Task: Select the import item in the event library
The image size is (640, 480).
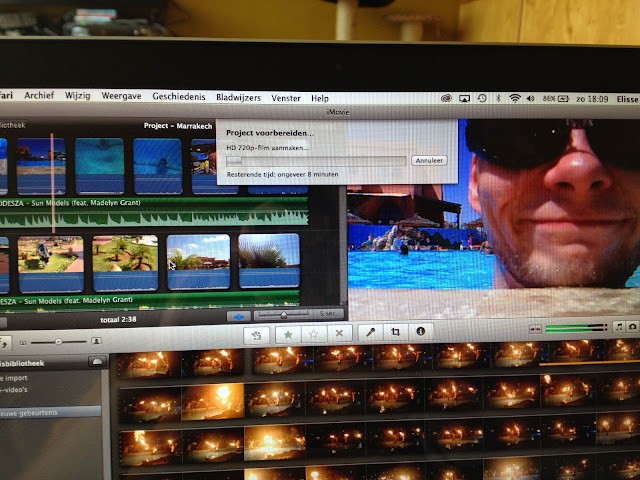Action: [14, 378]
